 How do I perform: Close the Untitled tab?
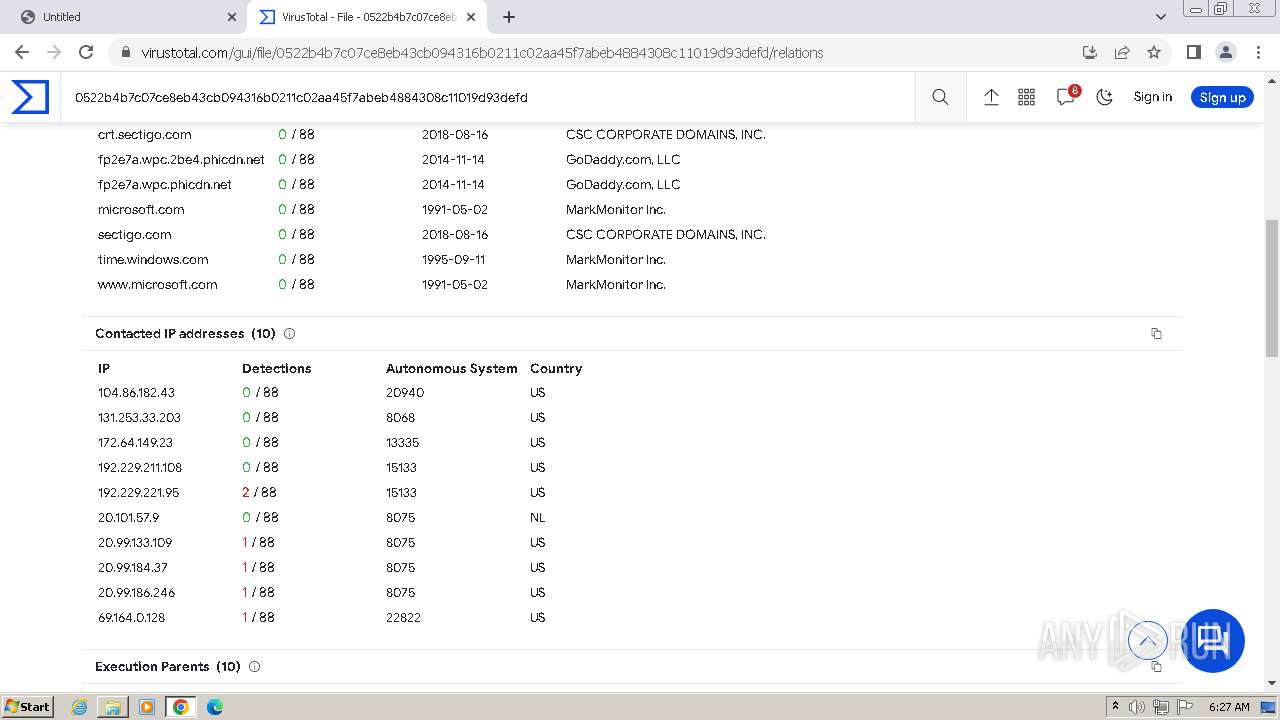pyautogui.click(x=232, y=17)
